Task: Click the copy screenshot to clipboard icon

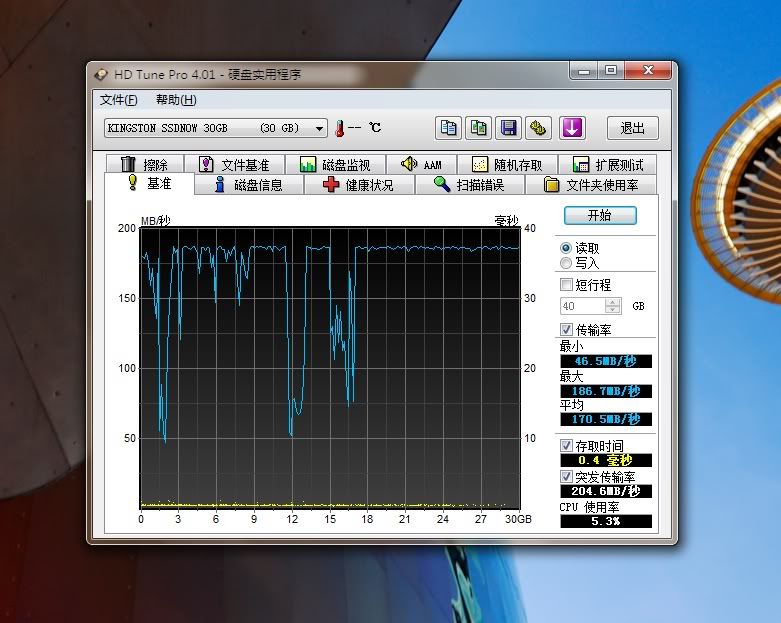Action: click(x=479, y=128)
